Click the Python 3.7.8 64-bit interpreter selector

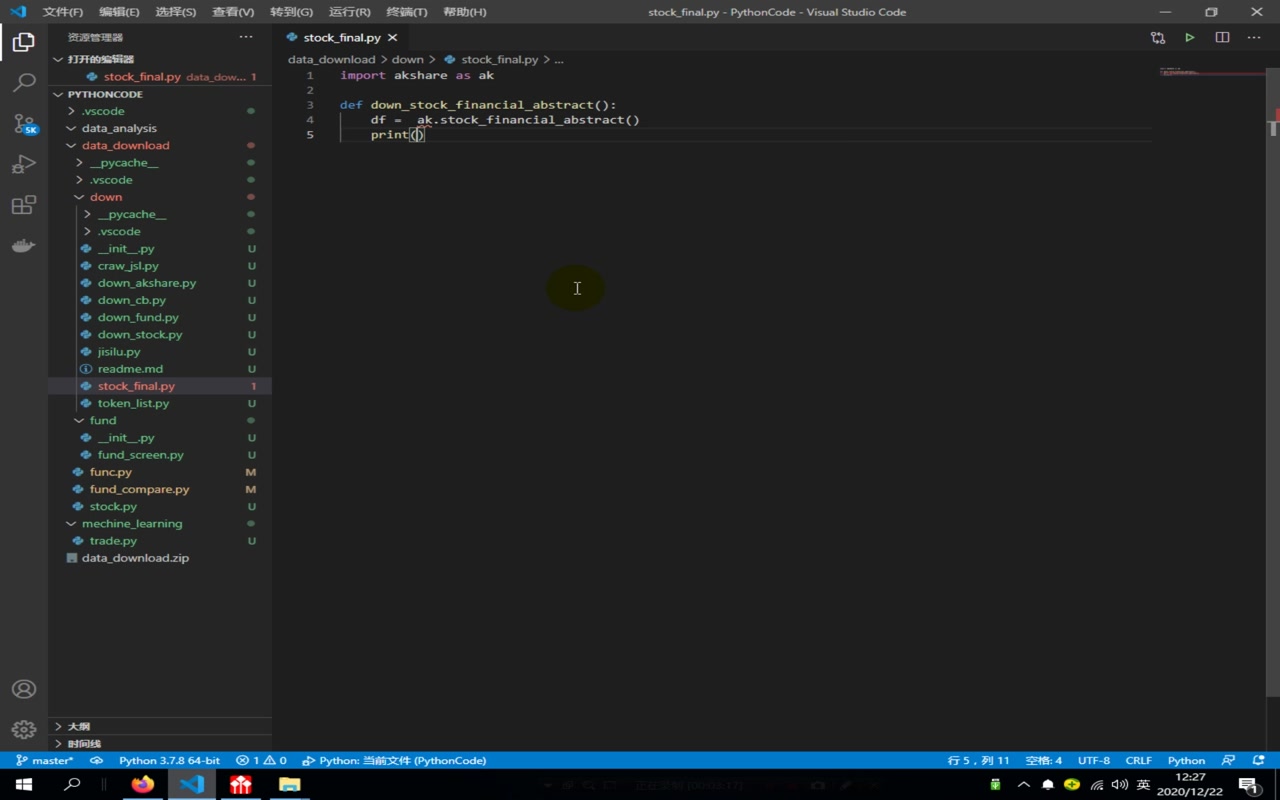[169, 760]
